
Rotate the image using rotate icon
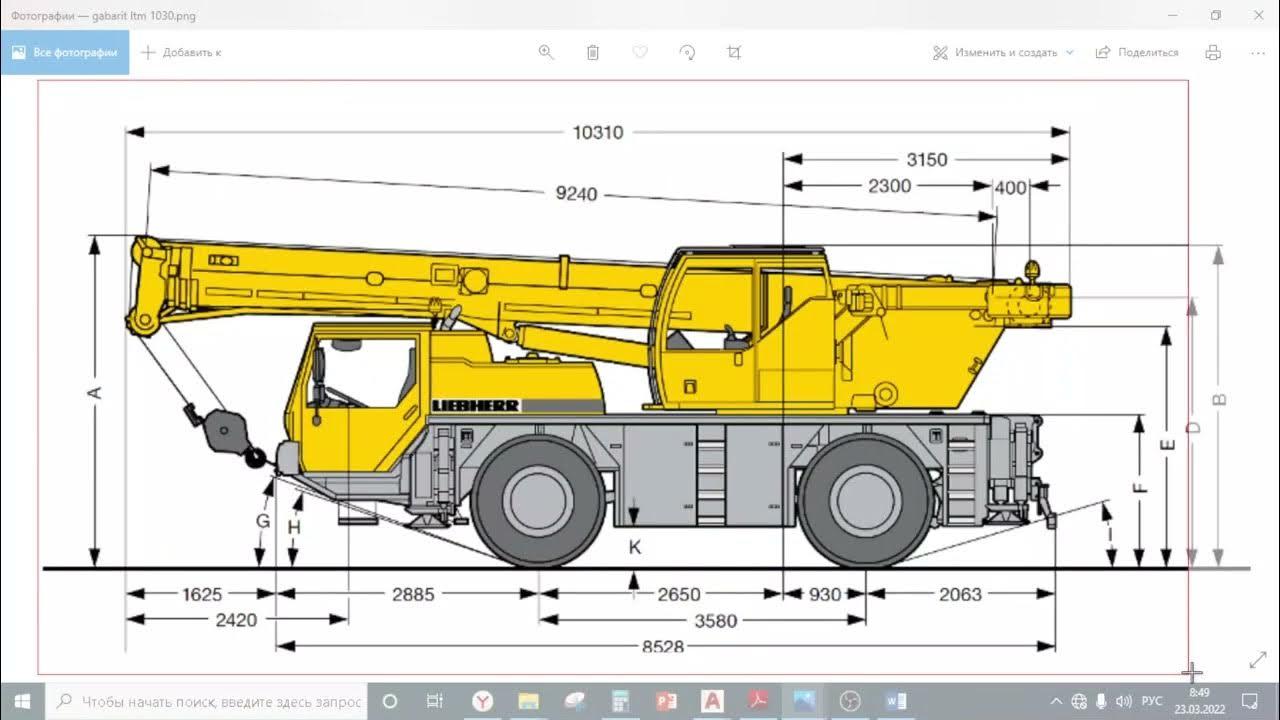pos(687,52)
